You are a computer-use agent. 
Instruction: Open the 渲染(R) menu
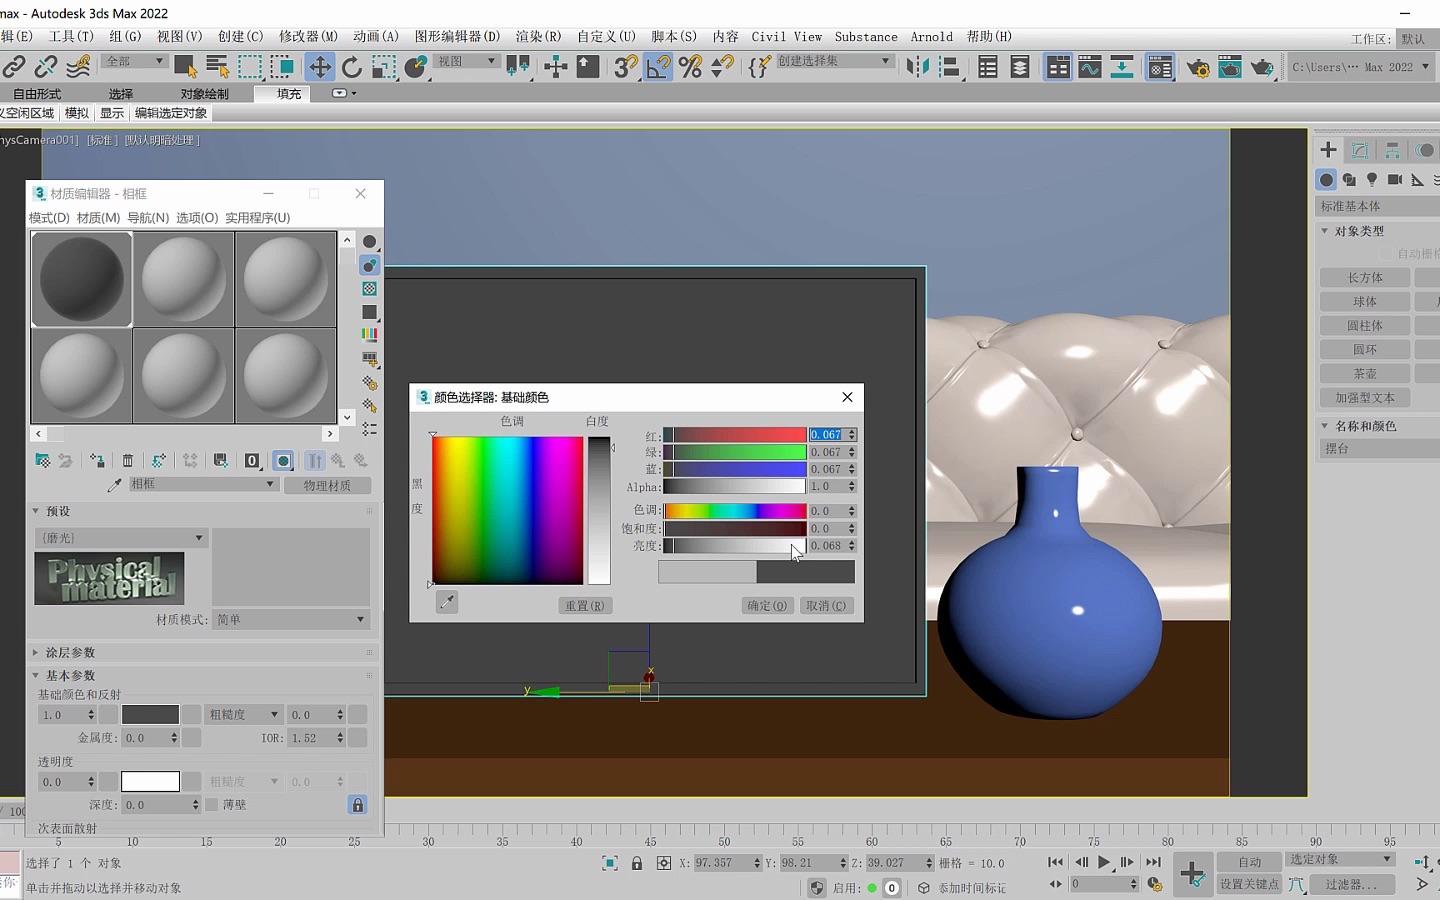(537, 36)
